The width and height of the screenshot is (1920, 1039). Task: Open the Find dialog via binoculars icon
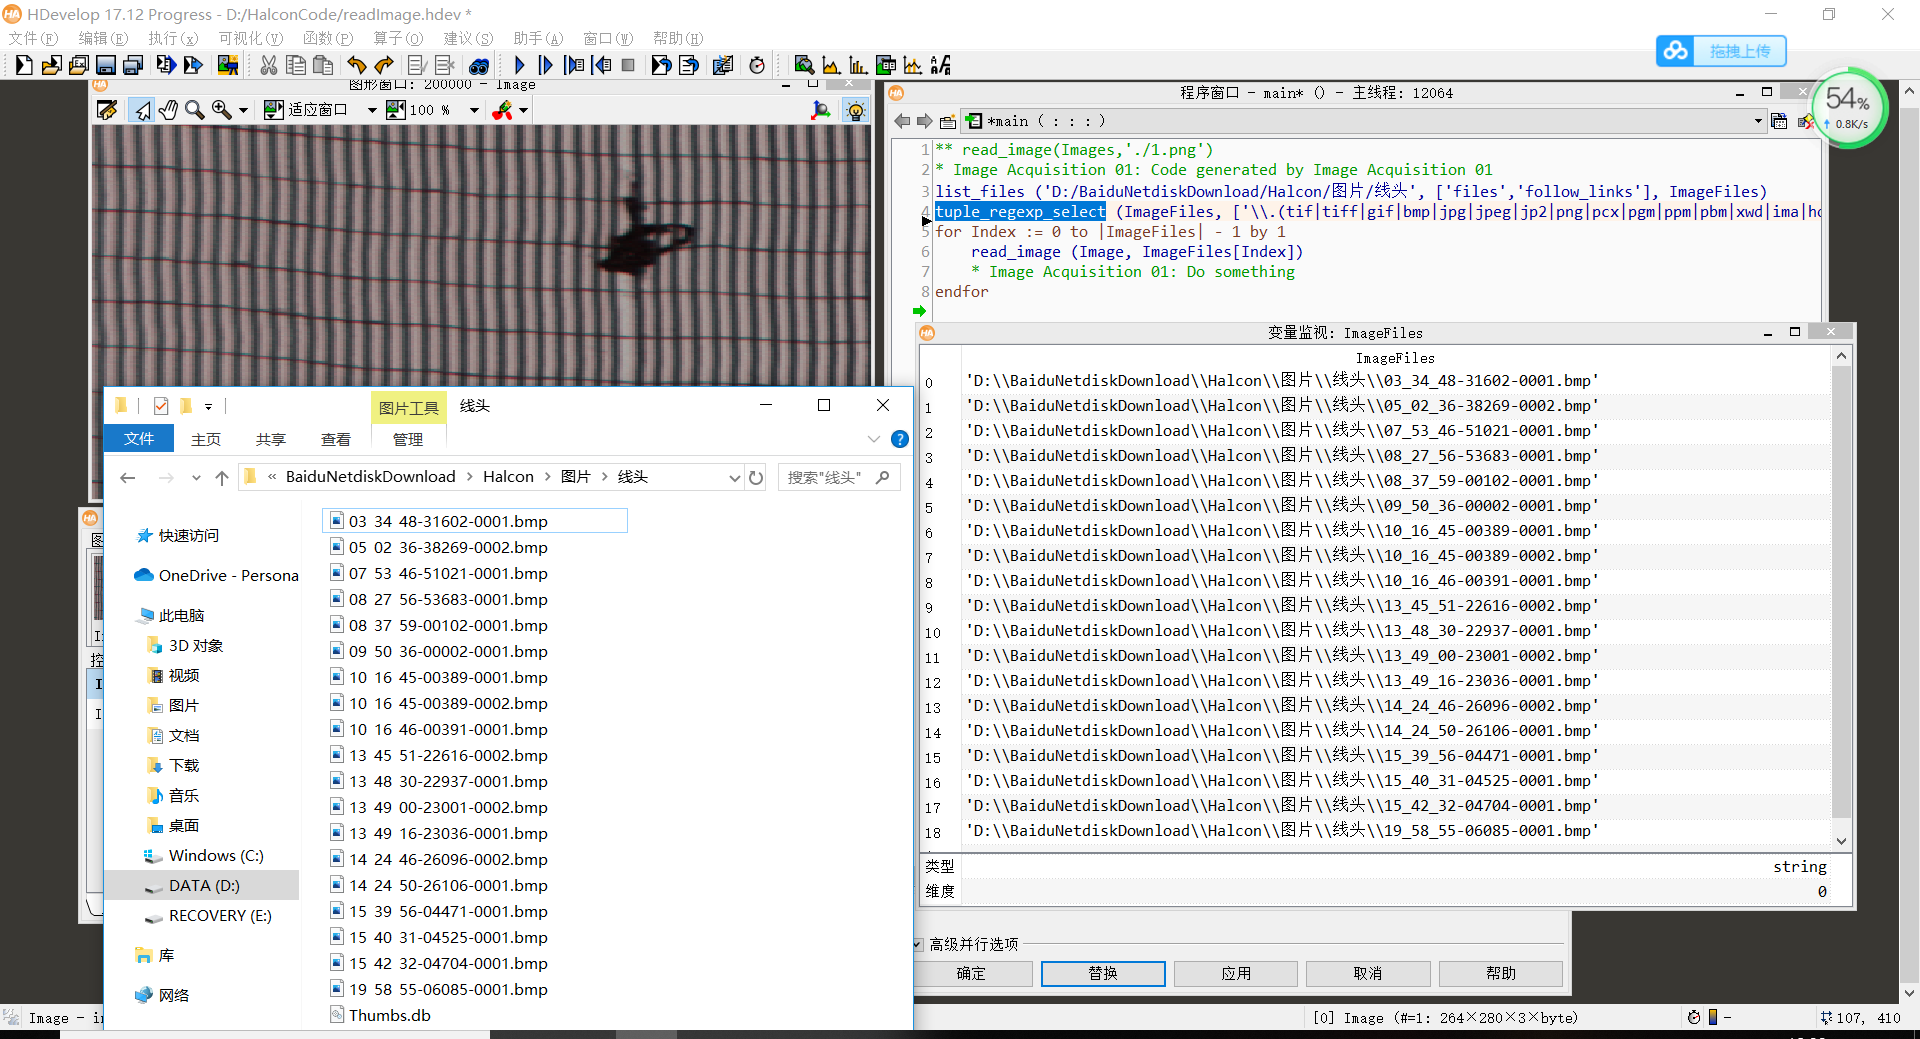click(480, 66)
